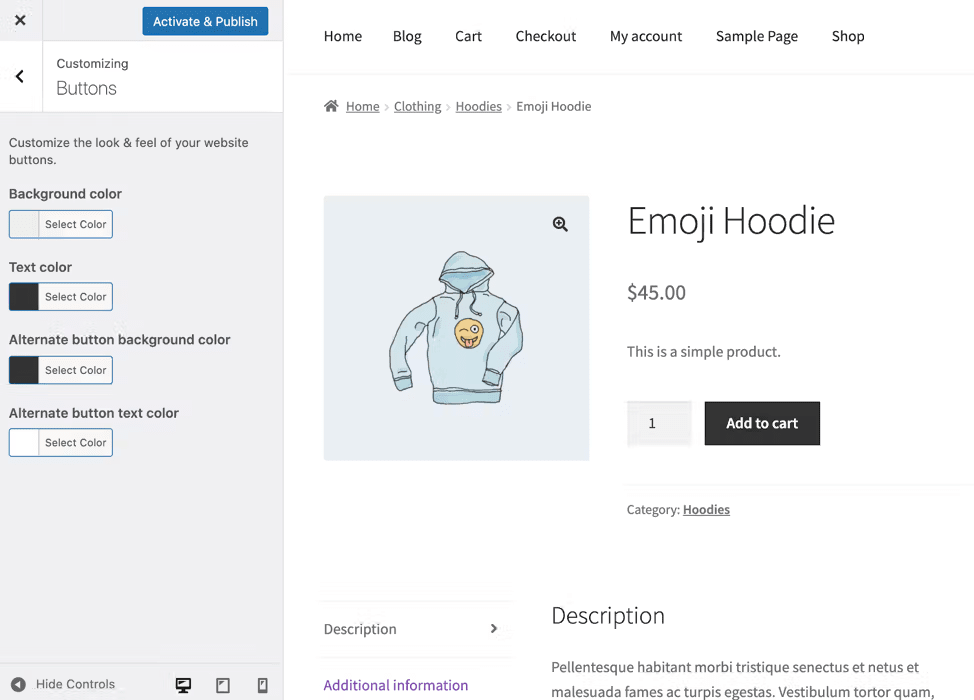This screenshot has width=974, height=700.
Task: Switch to the Additional information tab
Action: (395, 685)
